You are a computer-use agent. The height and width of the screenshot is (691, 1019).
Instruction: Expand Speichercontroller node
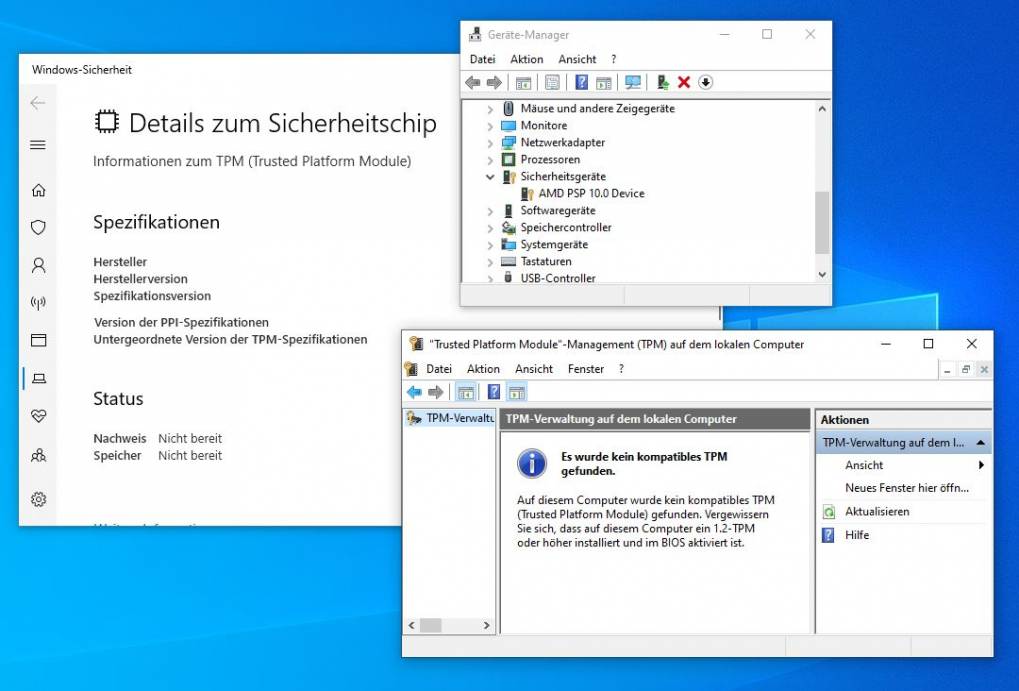[490, 228]
